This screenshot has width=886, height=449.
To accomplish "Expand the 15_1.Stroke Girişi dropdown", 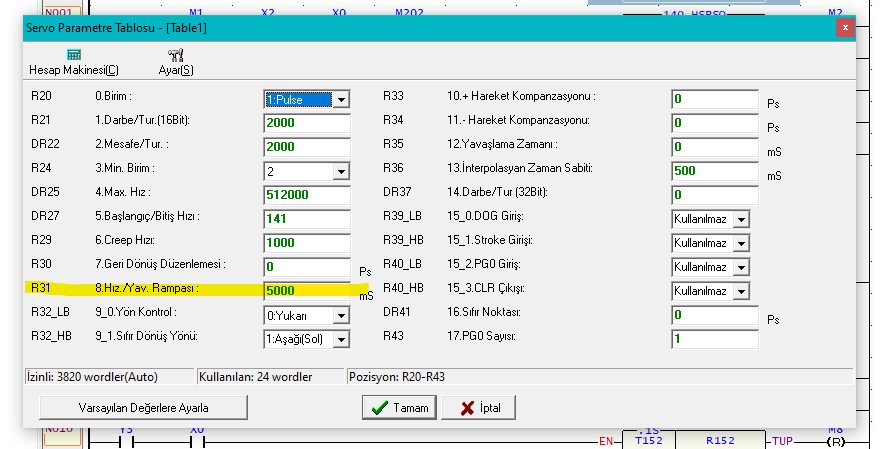I will coord(741,243).
